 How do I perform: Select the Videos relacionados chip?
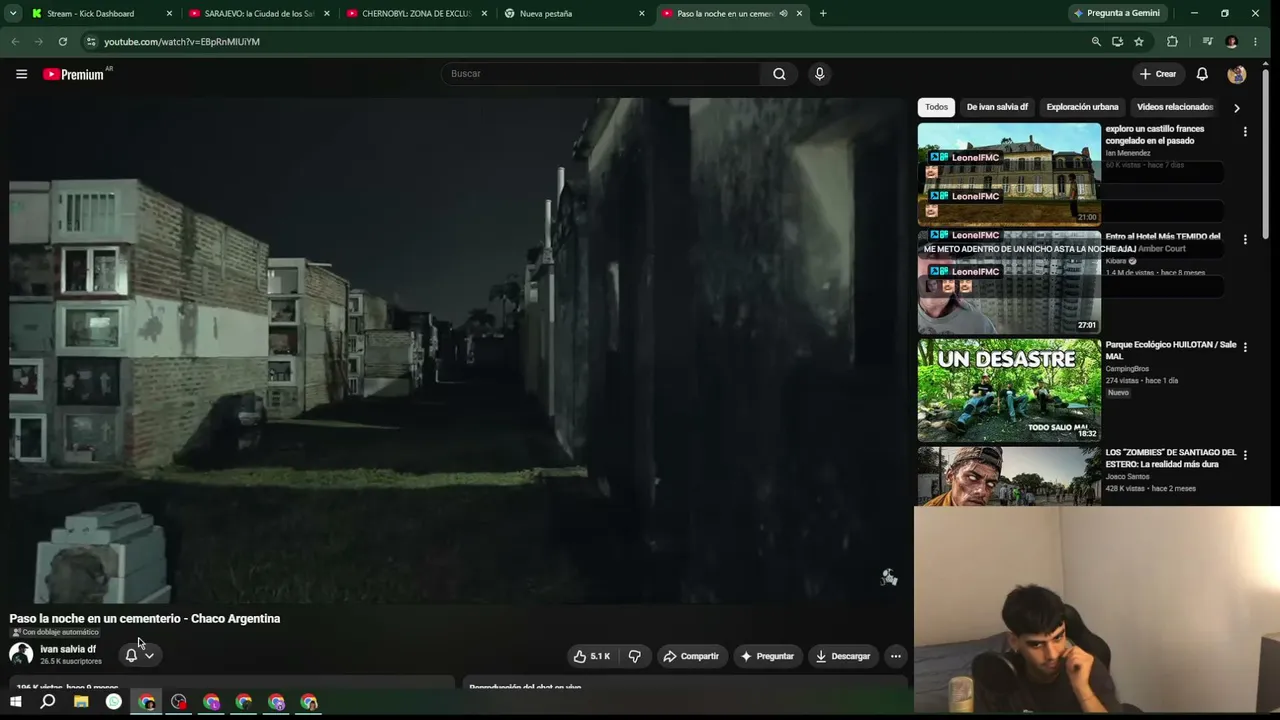[1175, 107]
